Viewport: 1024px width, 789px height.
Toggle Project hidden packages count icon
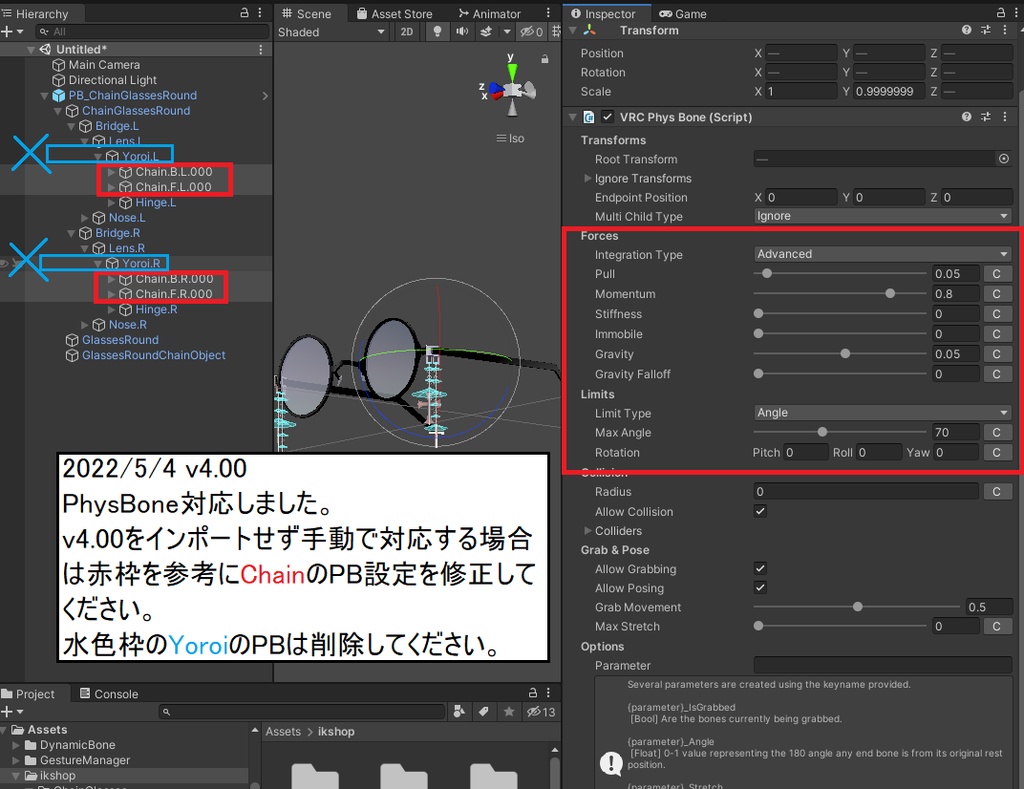(x=540, y=711)
